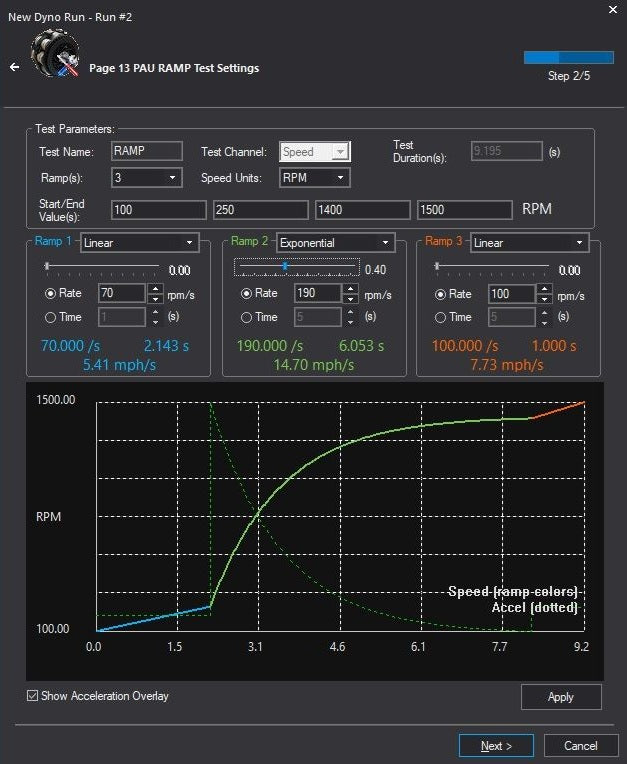The width and height of the screenshot is (627, 764).
Task: Click the Step 2/5 progress bar
Action: (569, 57)
